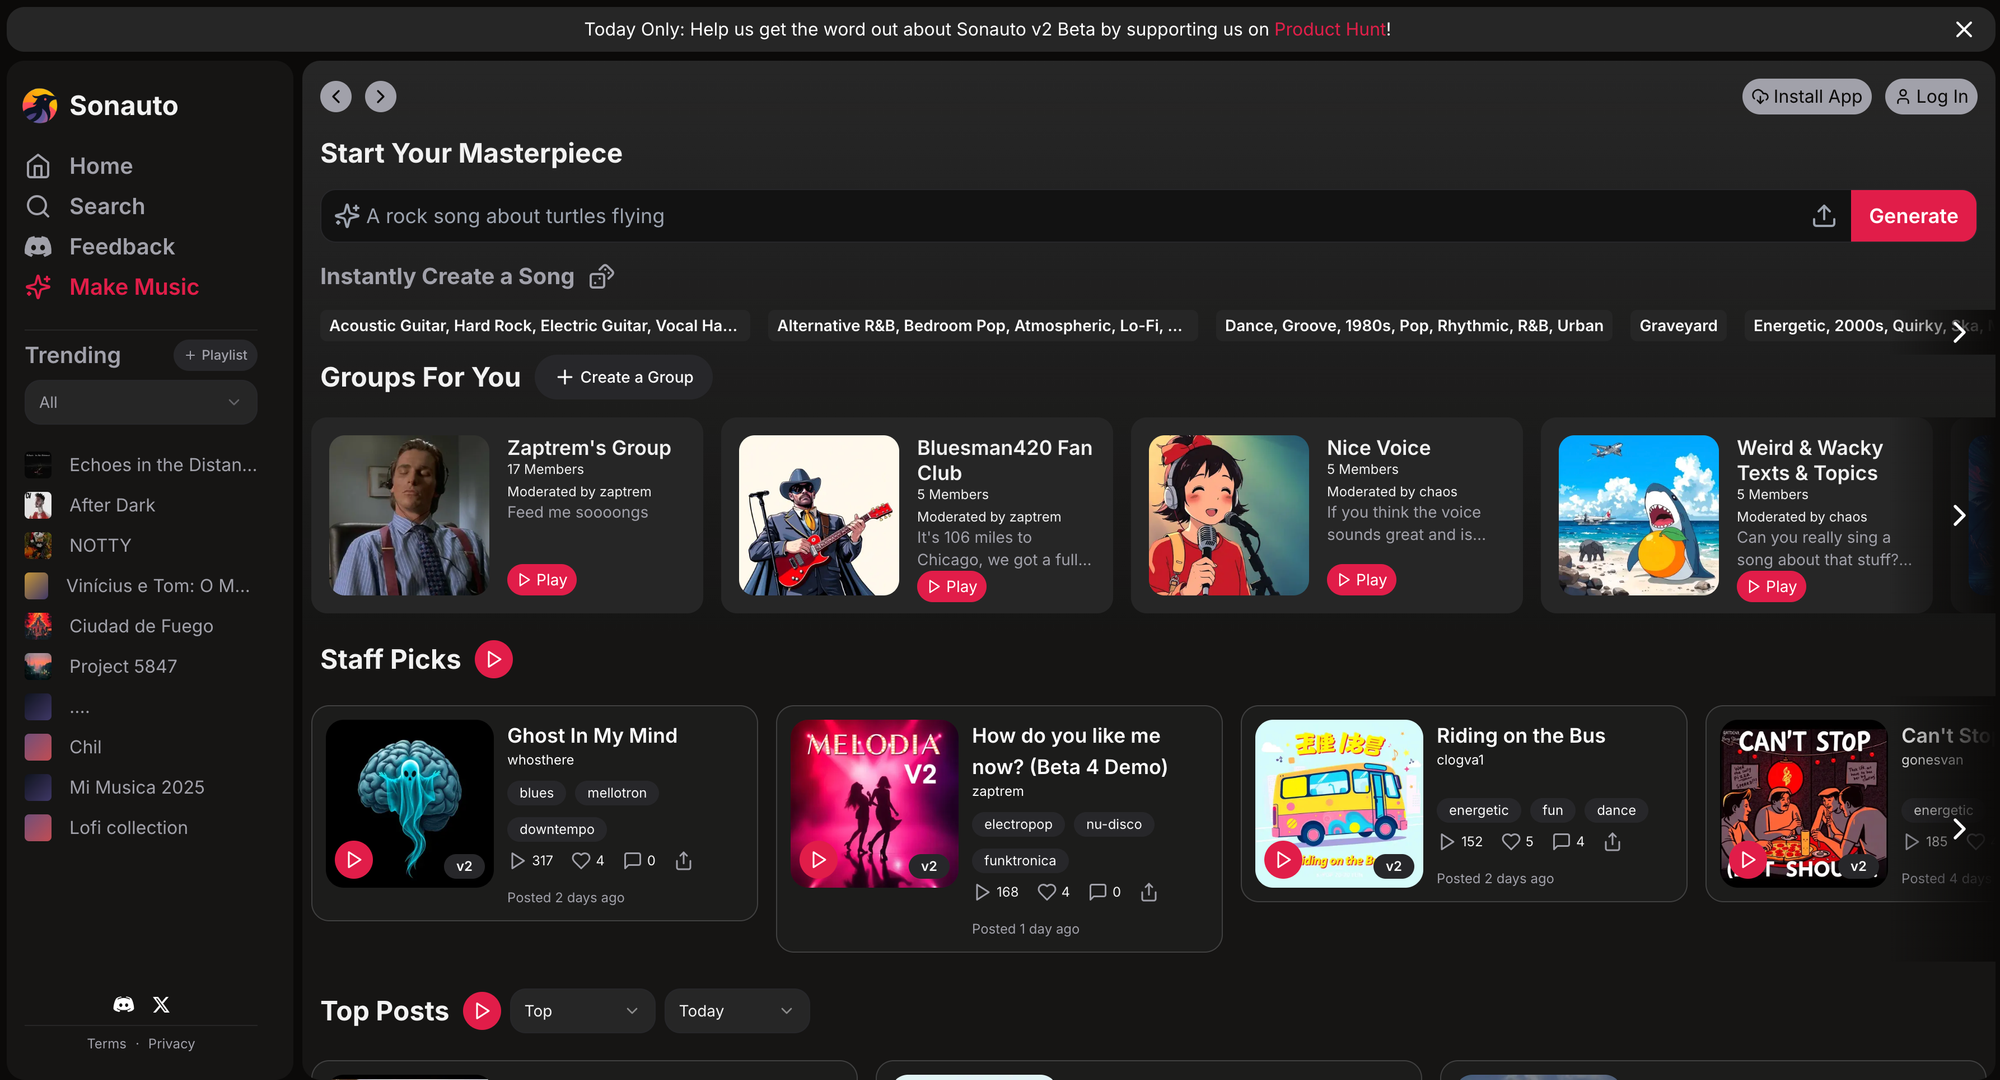Play the Can't Stop track

click(1748, 860)
